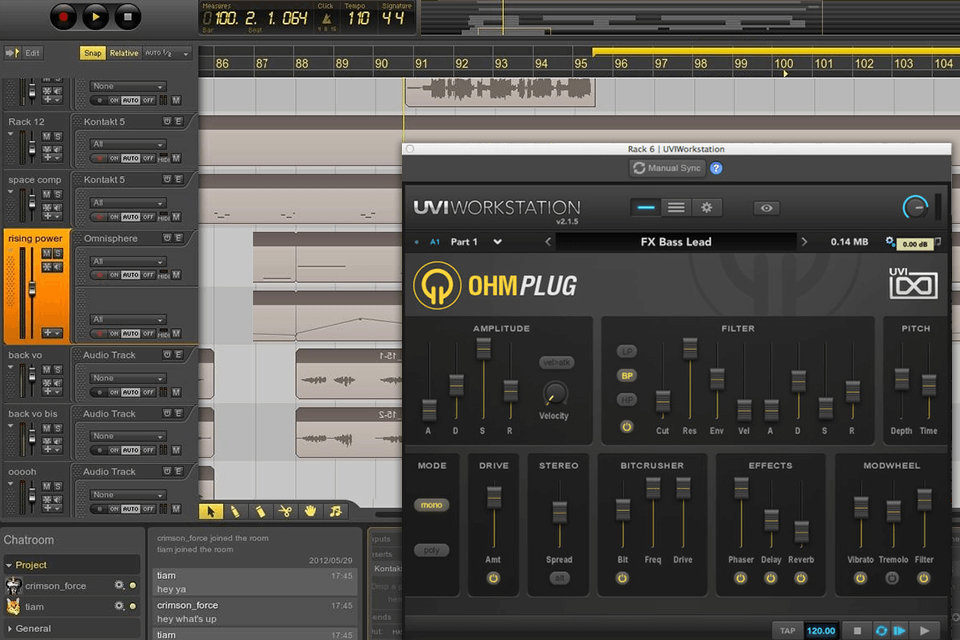
Task: Toggle the Bitcrusher power button
Action: [x=622, y=578]
